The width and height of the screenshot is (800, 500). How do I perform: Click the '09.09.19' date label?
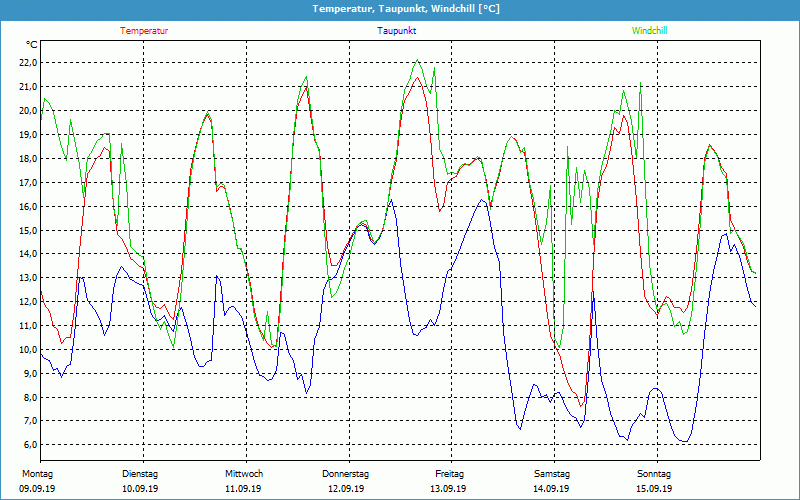point(37,489)
